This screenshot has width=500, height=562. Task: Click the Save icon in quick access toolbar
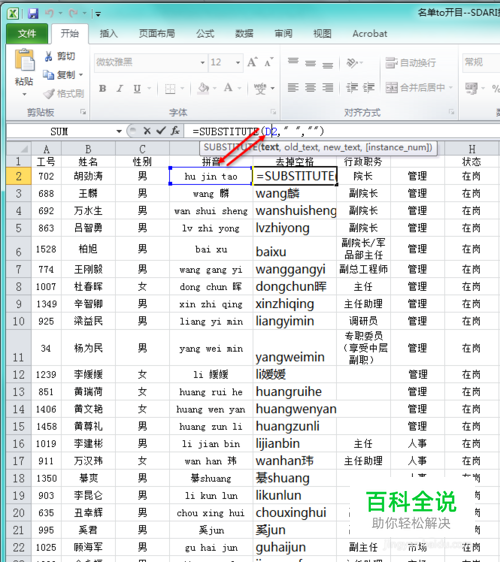point(33,14)
